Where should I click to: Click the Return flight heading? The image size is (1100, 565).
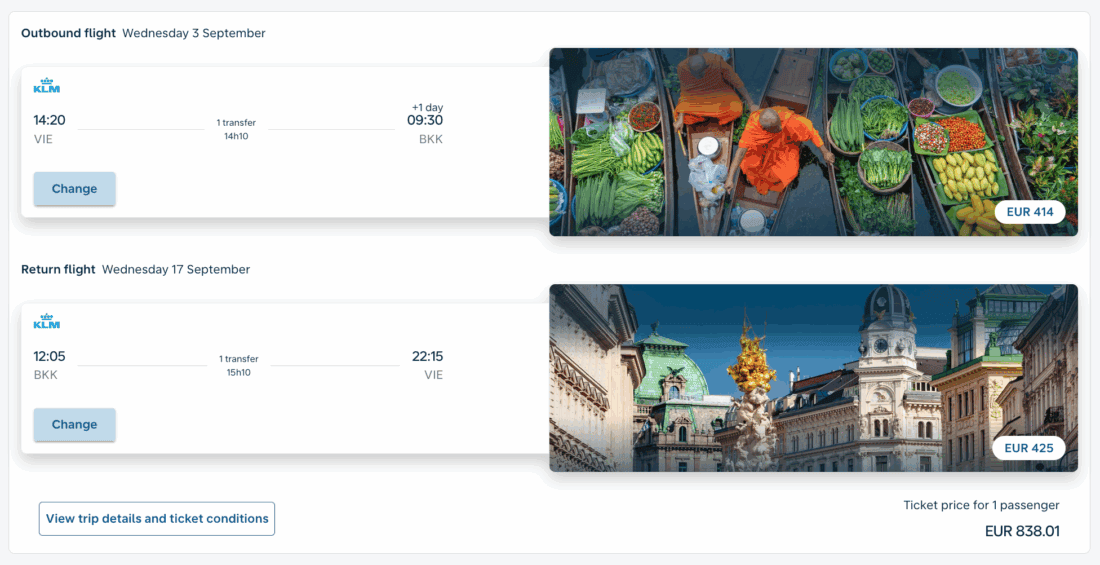click(x=58, y=269)
